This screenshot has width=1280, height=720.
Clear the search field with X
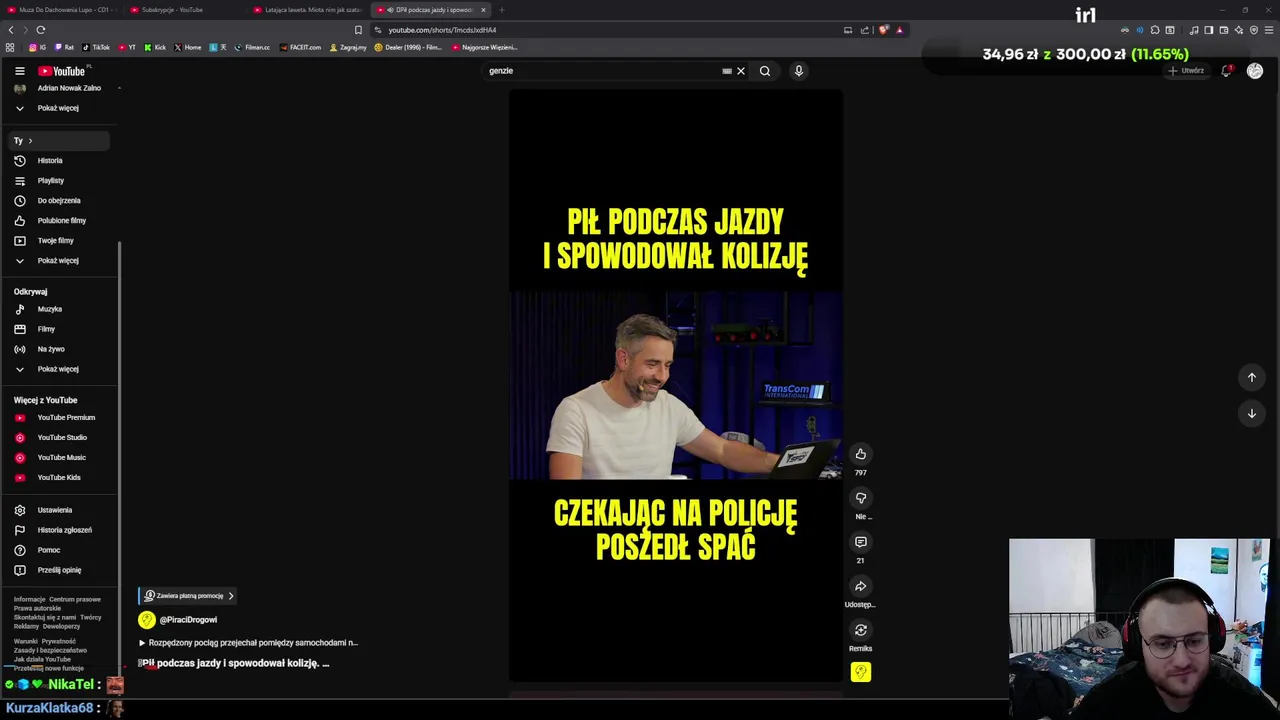click(x=741, y=71)
